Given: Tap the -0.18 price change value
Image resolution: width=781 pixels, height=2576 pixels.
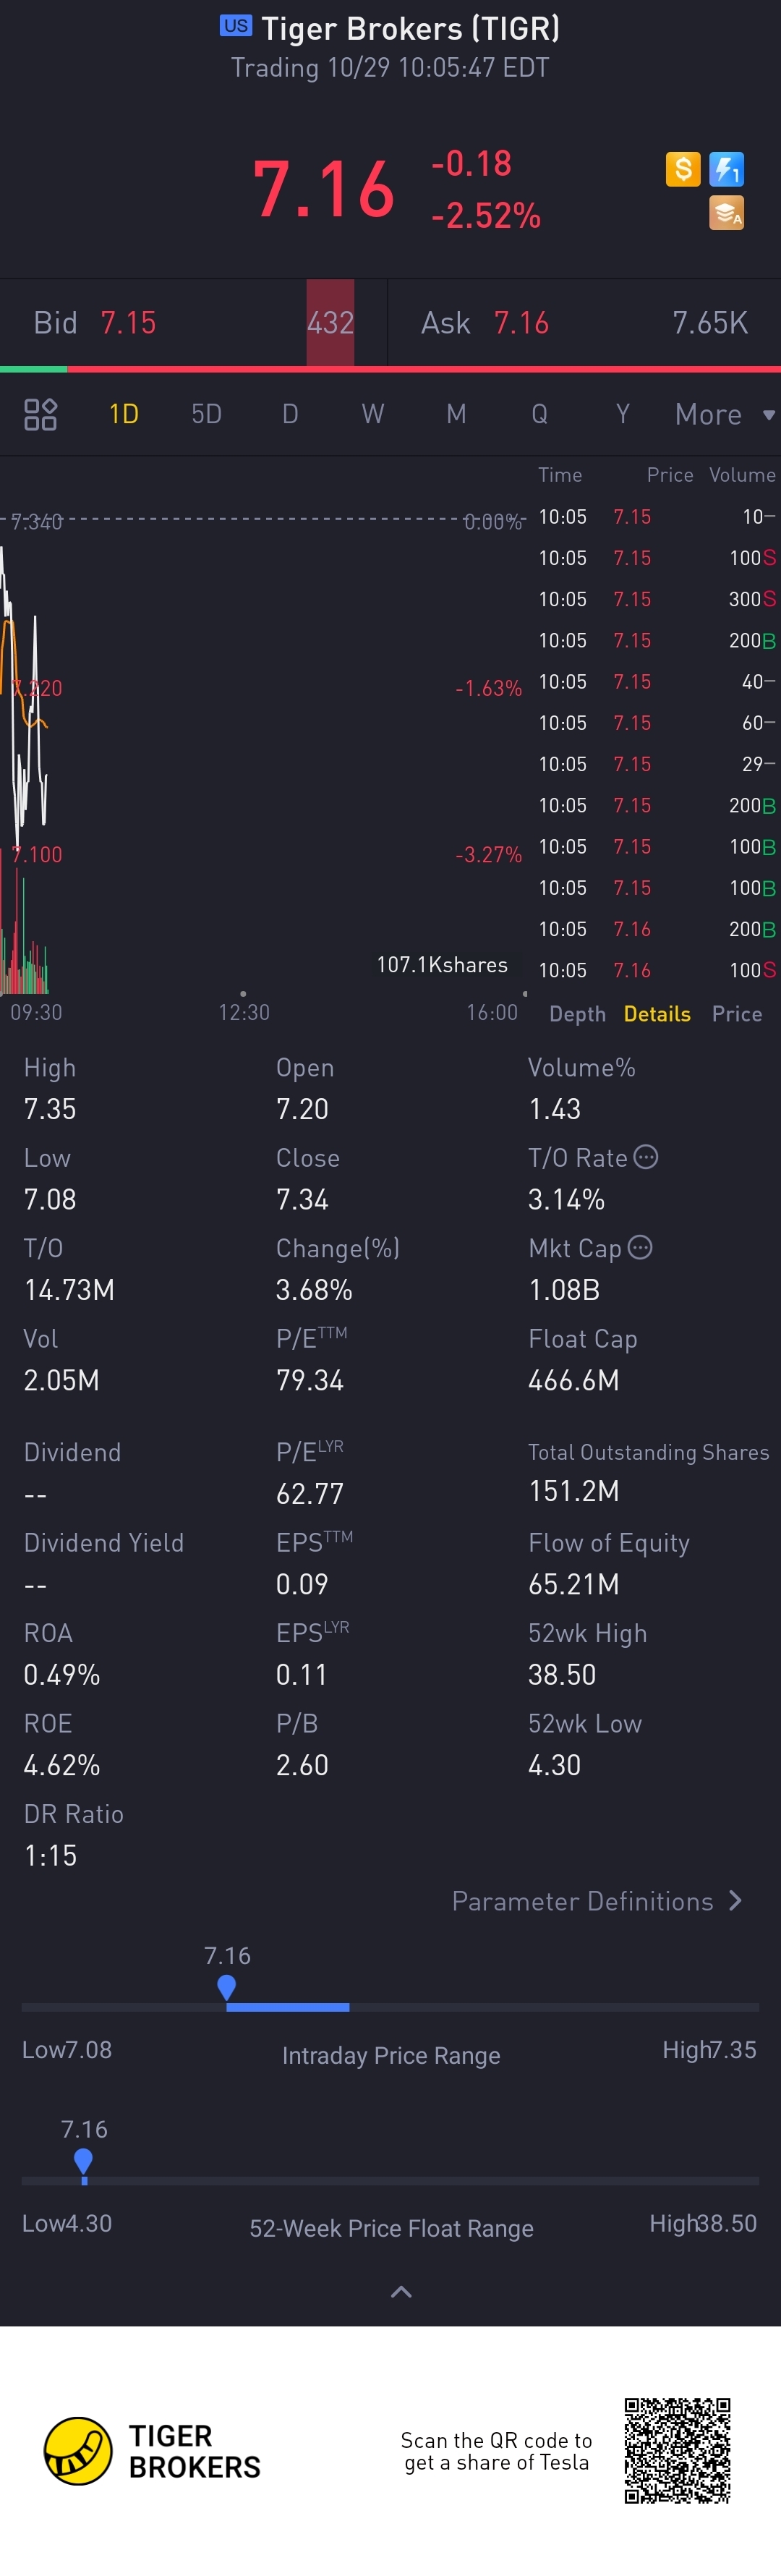Looking at the screenshot, I should pyautogui.click(x=471, y=163).
